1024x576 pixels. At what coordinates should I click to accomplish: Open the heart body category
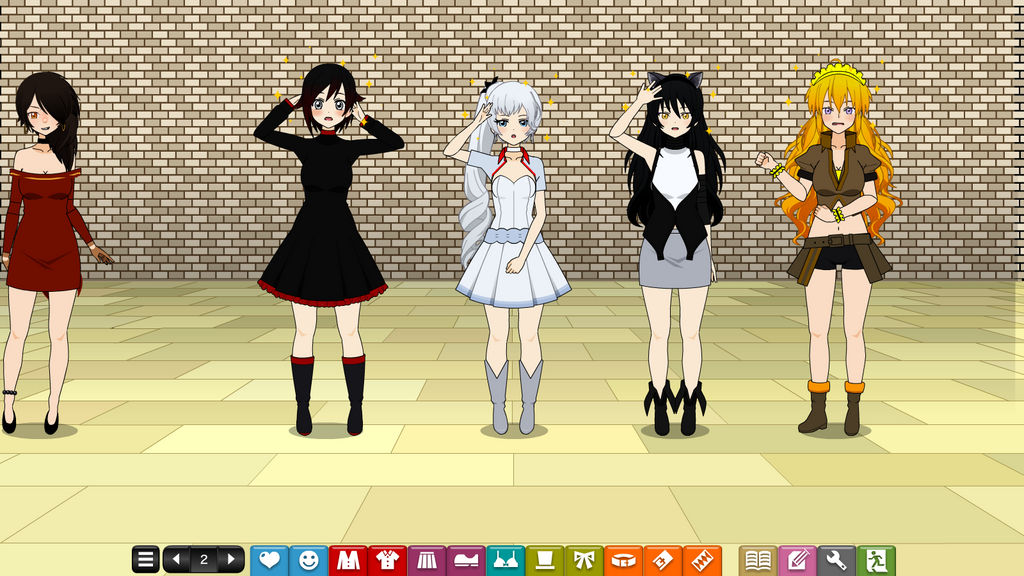click(269, 560)
